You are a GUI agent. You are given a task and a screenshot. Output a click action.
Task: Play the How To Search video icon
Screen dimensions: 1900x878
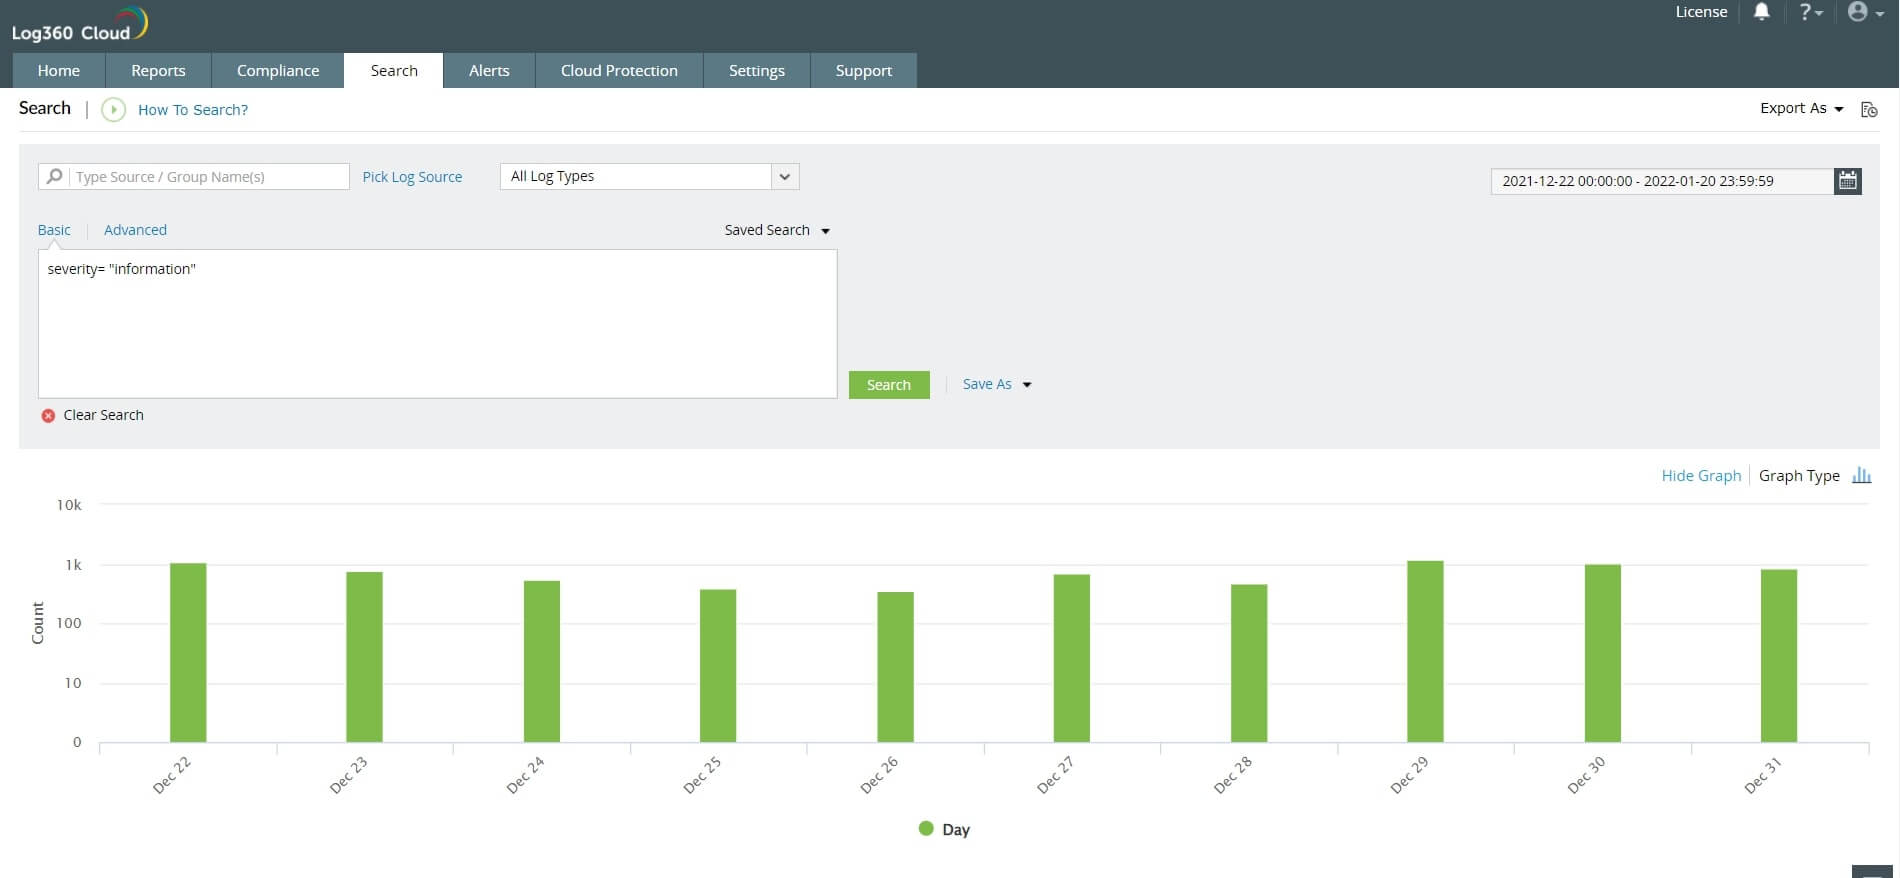(113, 109)
